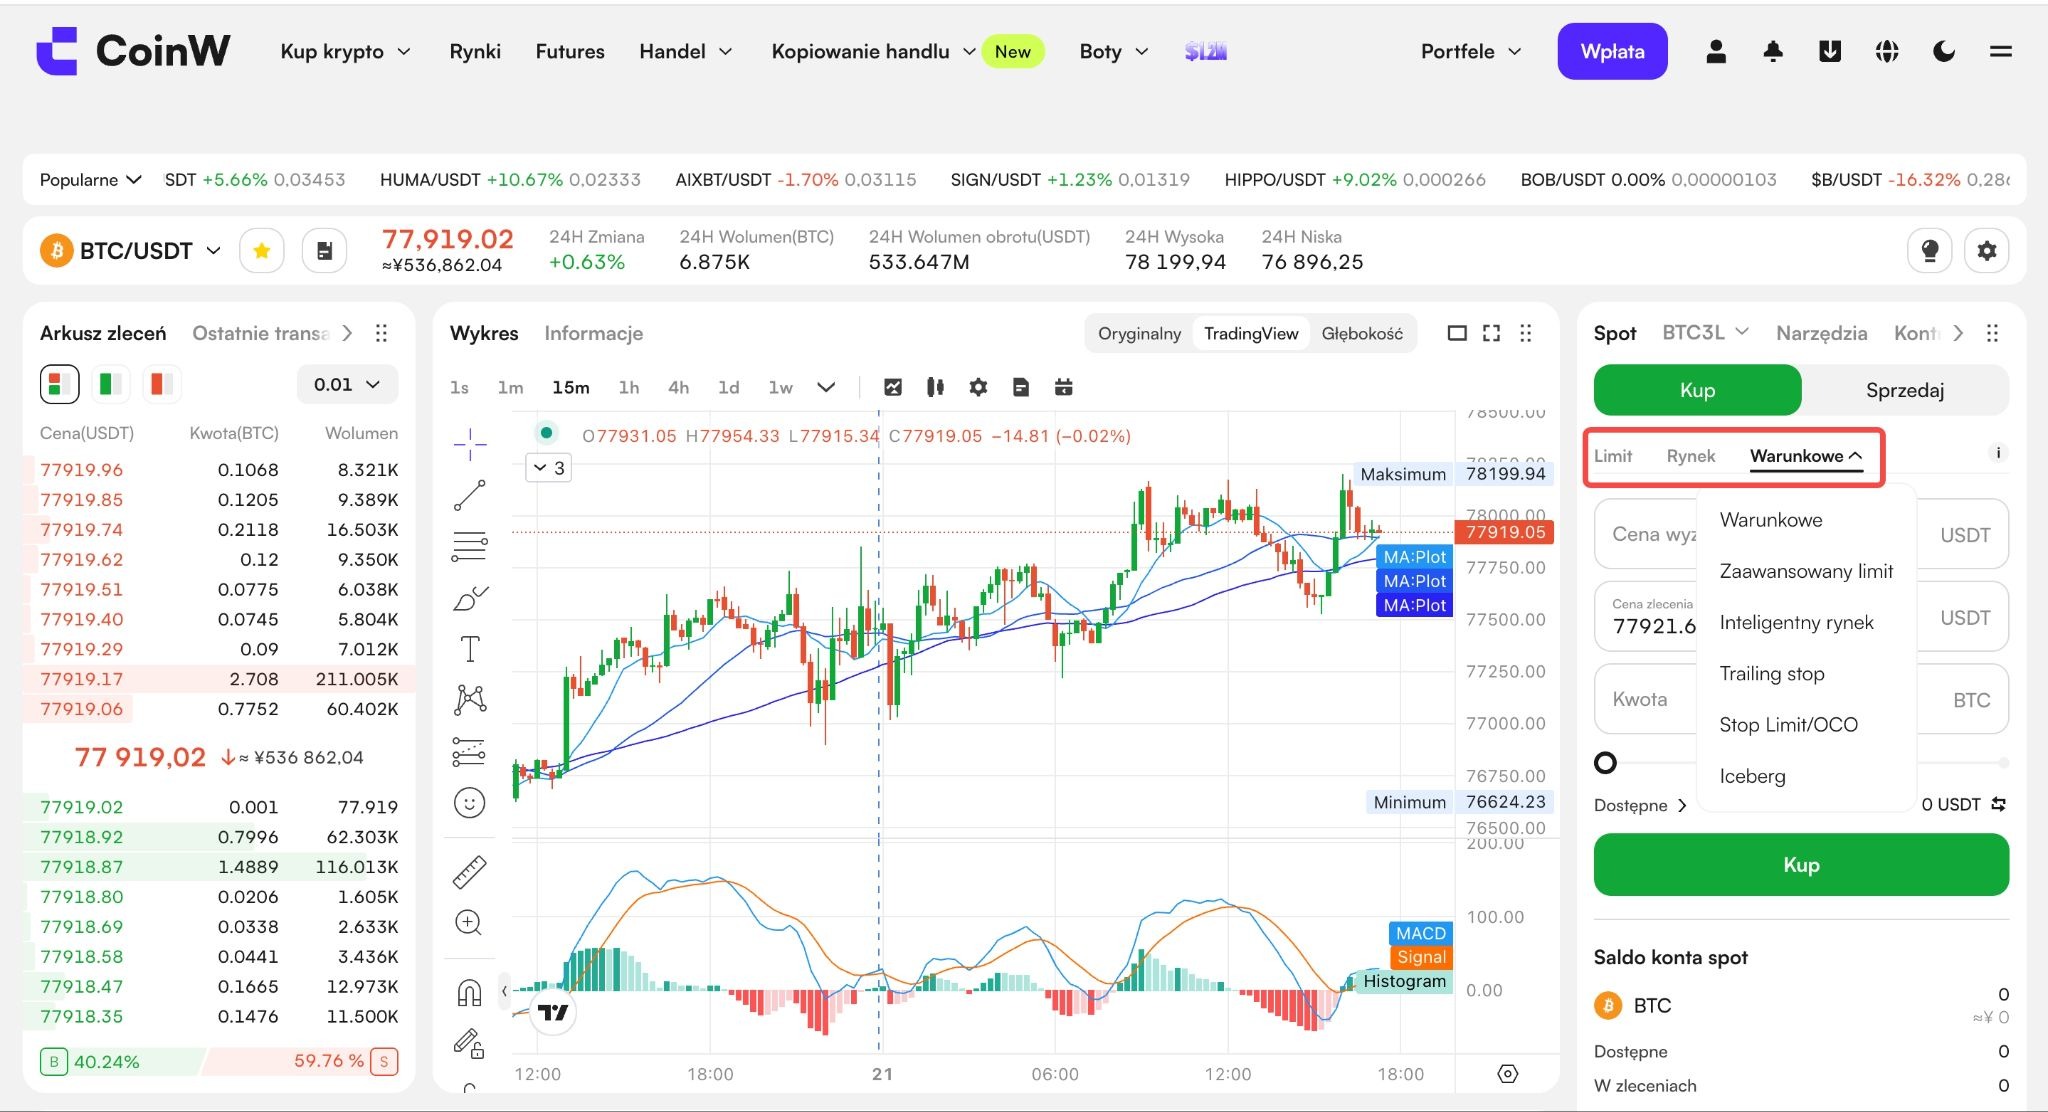Toggle lock all drawings tool
Screen dimensions: 2048x1112
point(469,1043)
